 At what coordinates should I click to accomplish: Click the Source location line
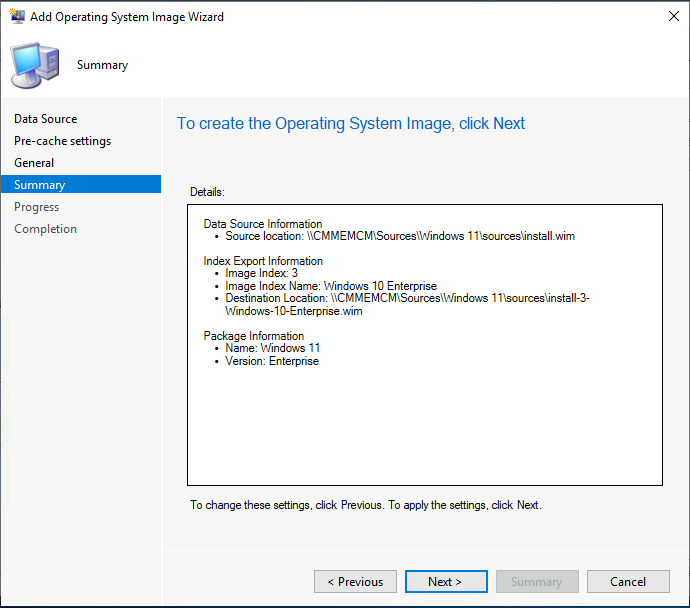400,236
